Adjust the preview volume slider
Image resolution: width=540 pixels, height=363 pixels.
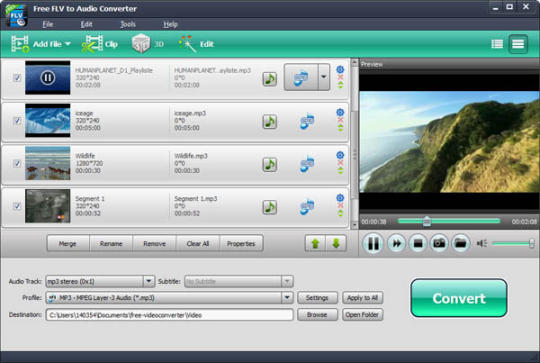click(513, 243)
